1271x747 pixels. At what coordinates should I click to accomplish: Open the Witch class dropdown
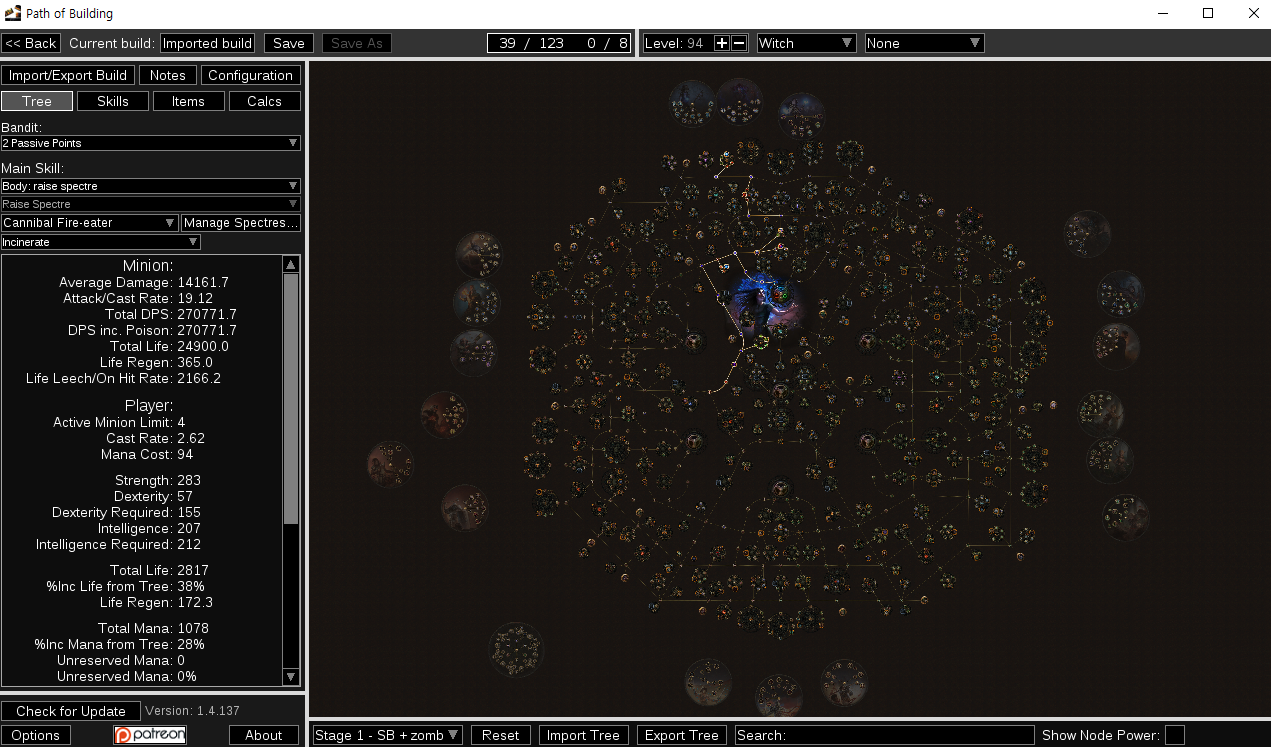tap(806, 43)
